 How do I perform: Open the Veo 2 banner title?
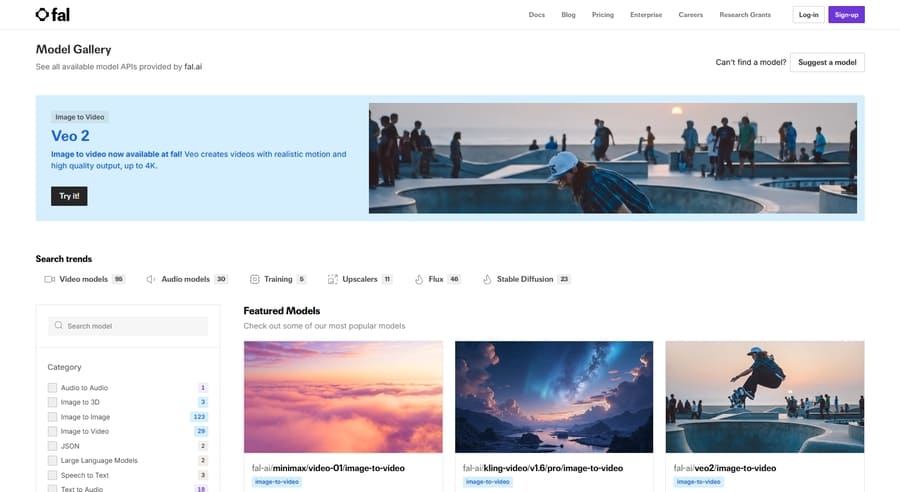click(70, 136)
